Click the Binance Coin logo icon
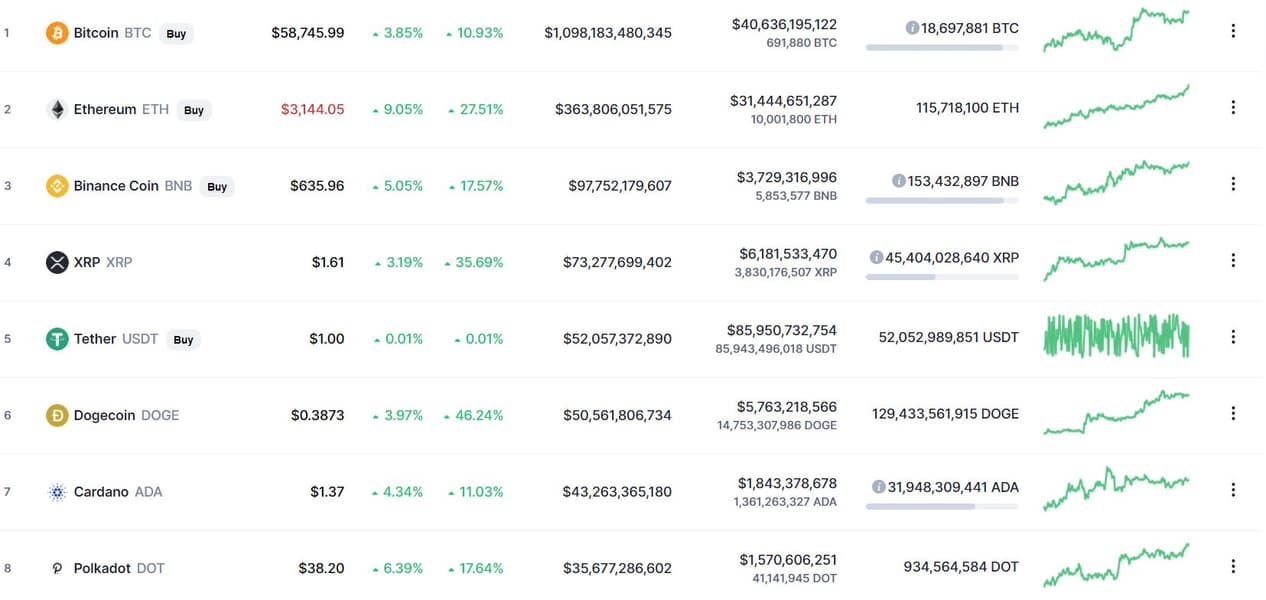 click(x=57, y=186)
